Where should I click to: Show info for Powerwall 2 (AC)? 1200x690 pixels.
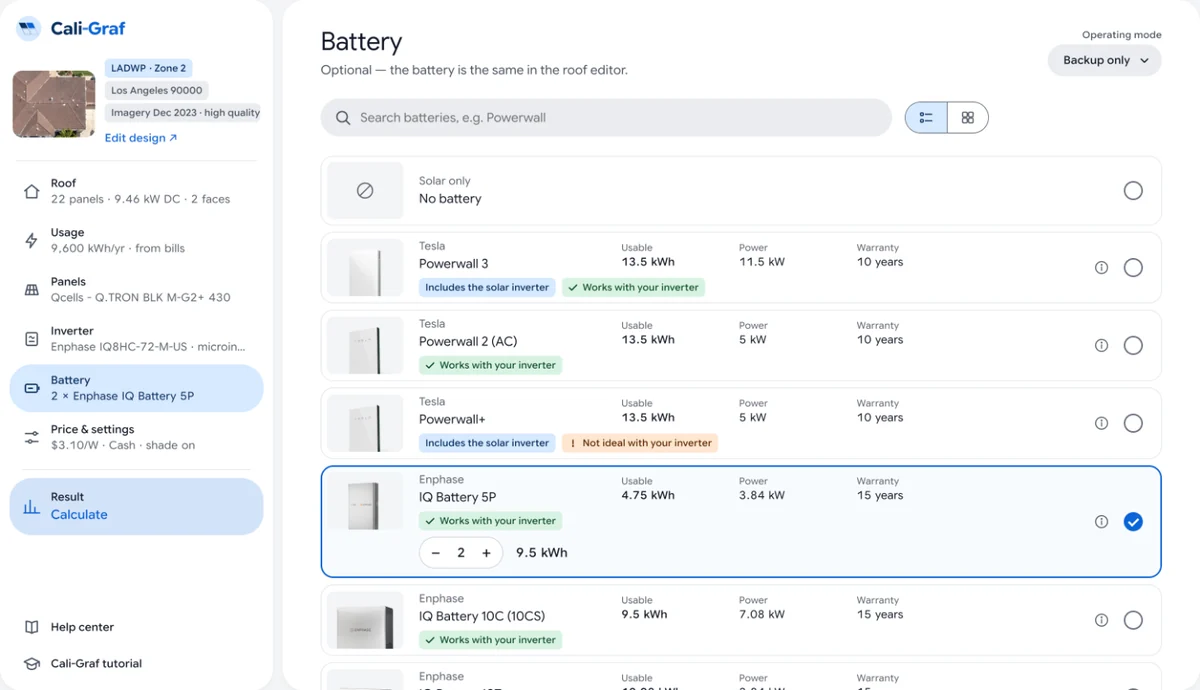pos(1101,345)
